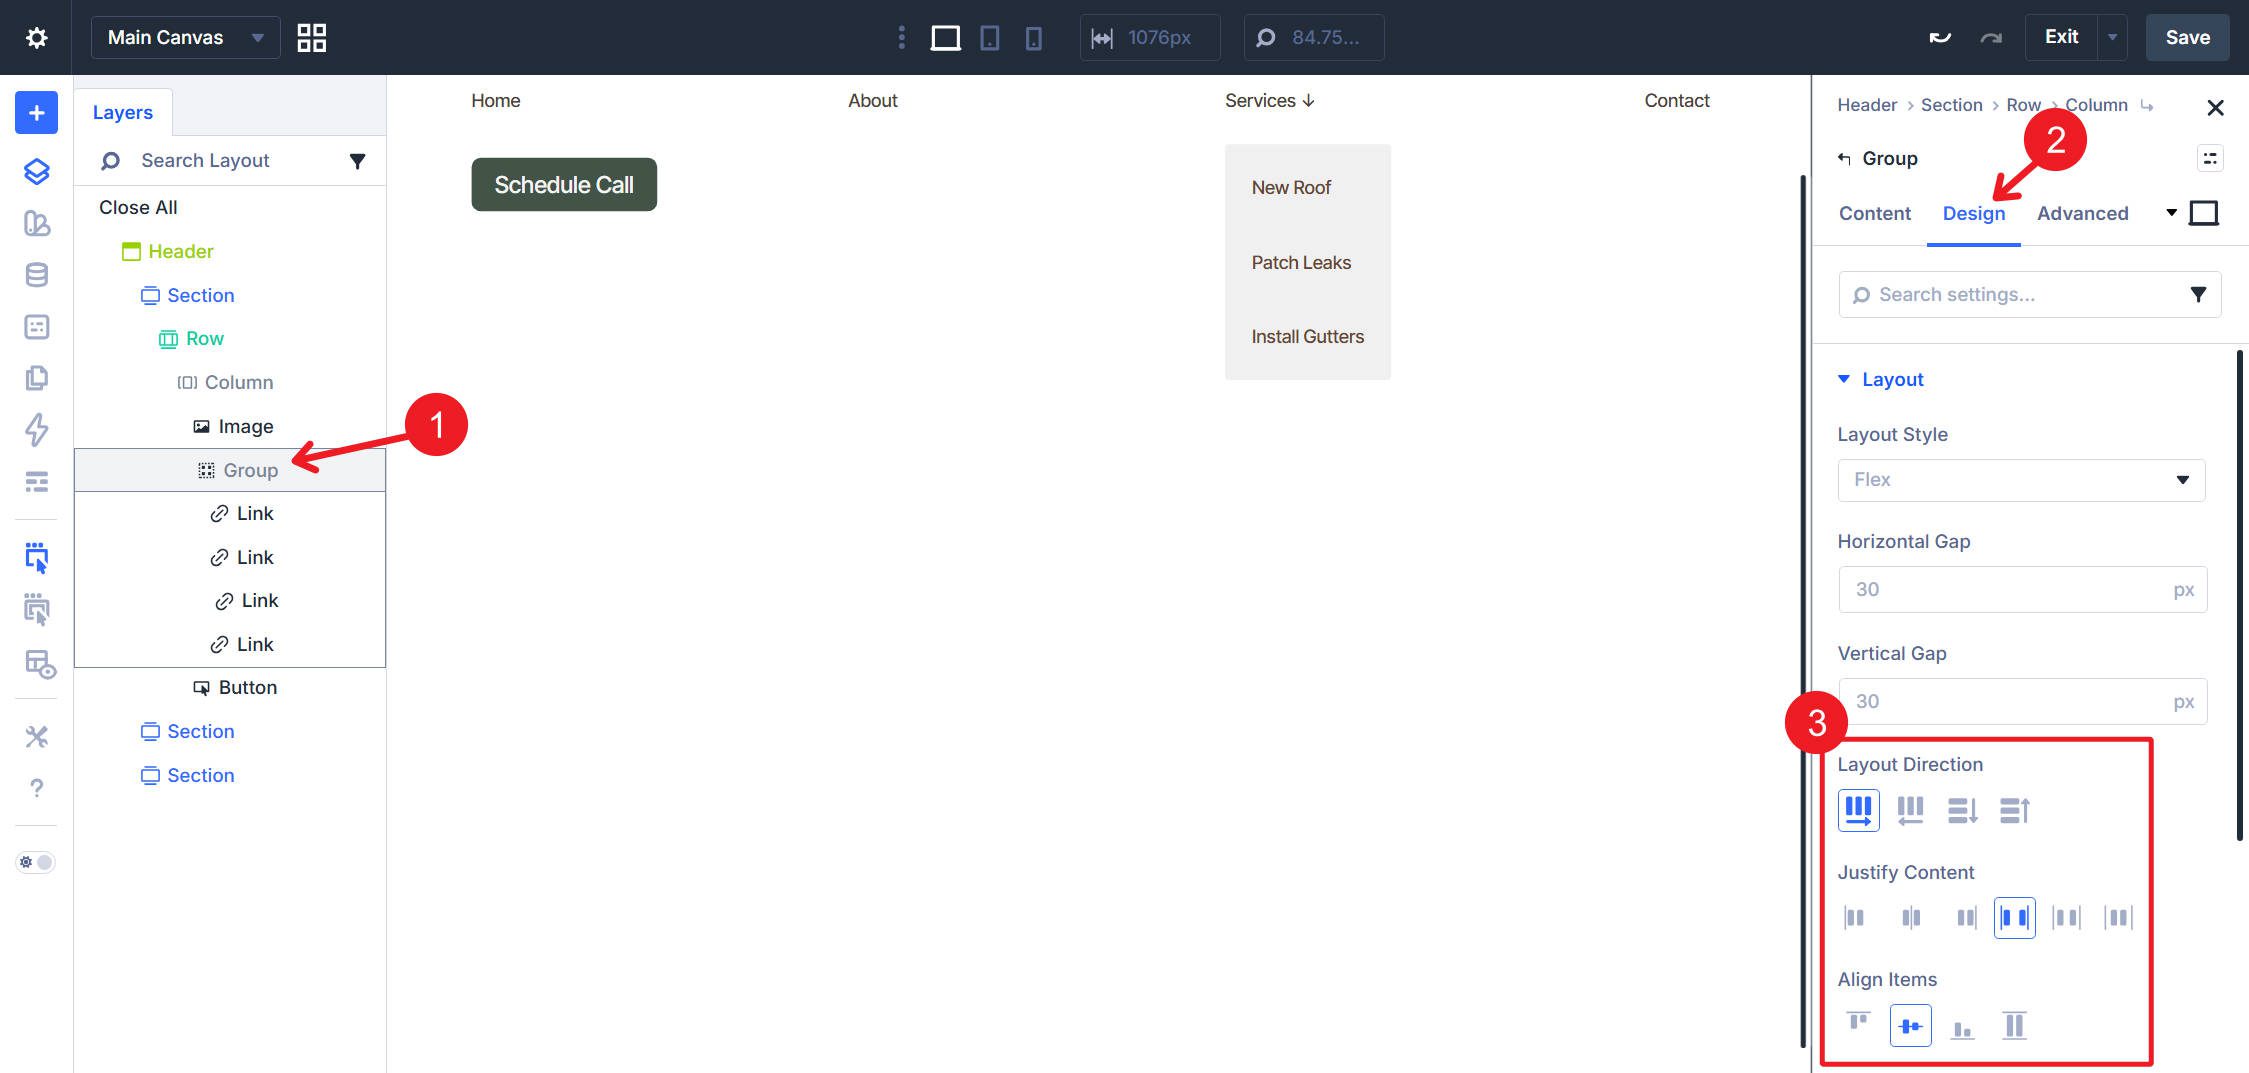The image size is (2249, 1073).
Task: Open the Layout Style Flex dropdown
Action: coord(2020,480)
